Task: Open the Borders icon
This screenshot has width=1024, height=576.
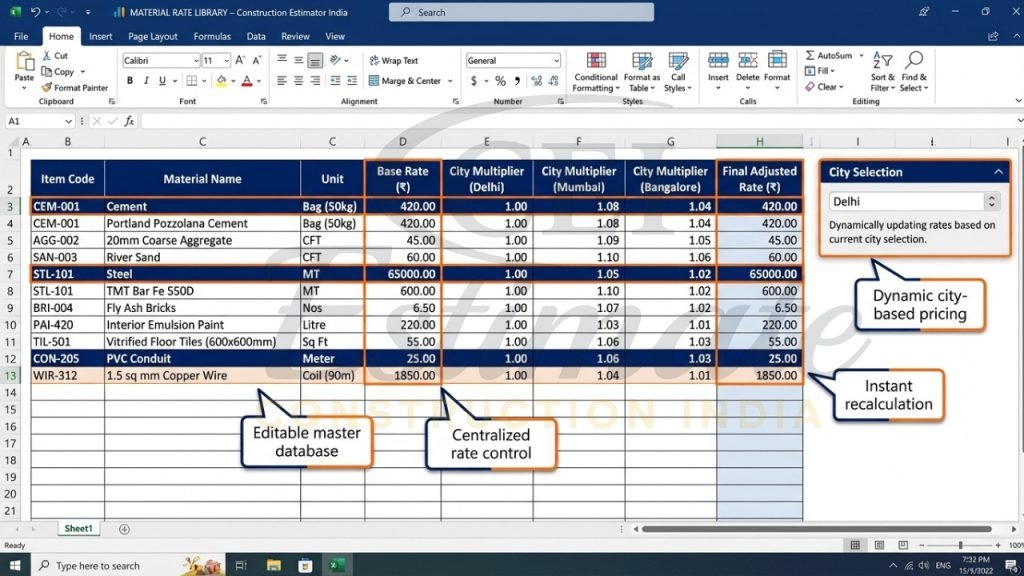Action: pos(191,80)
